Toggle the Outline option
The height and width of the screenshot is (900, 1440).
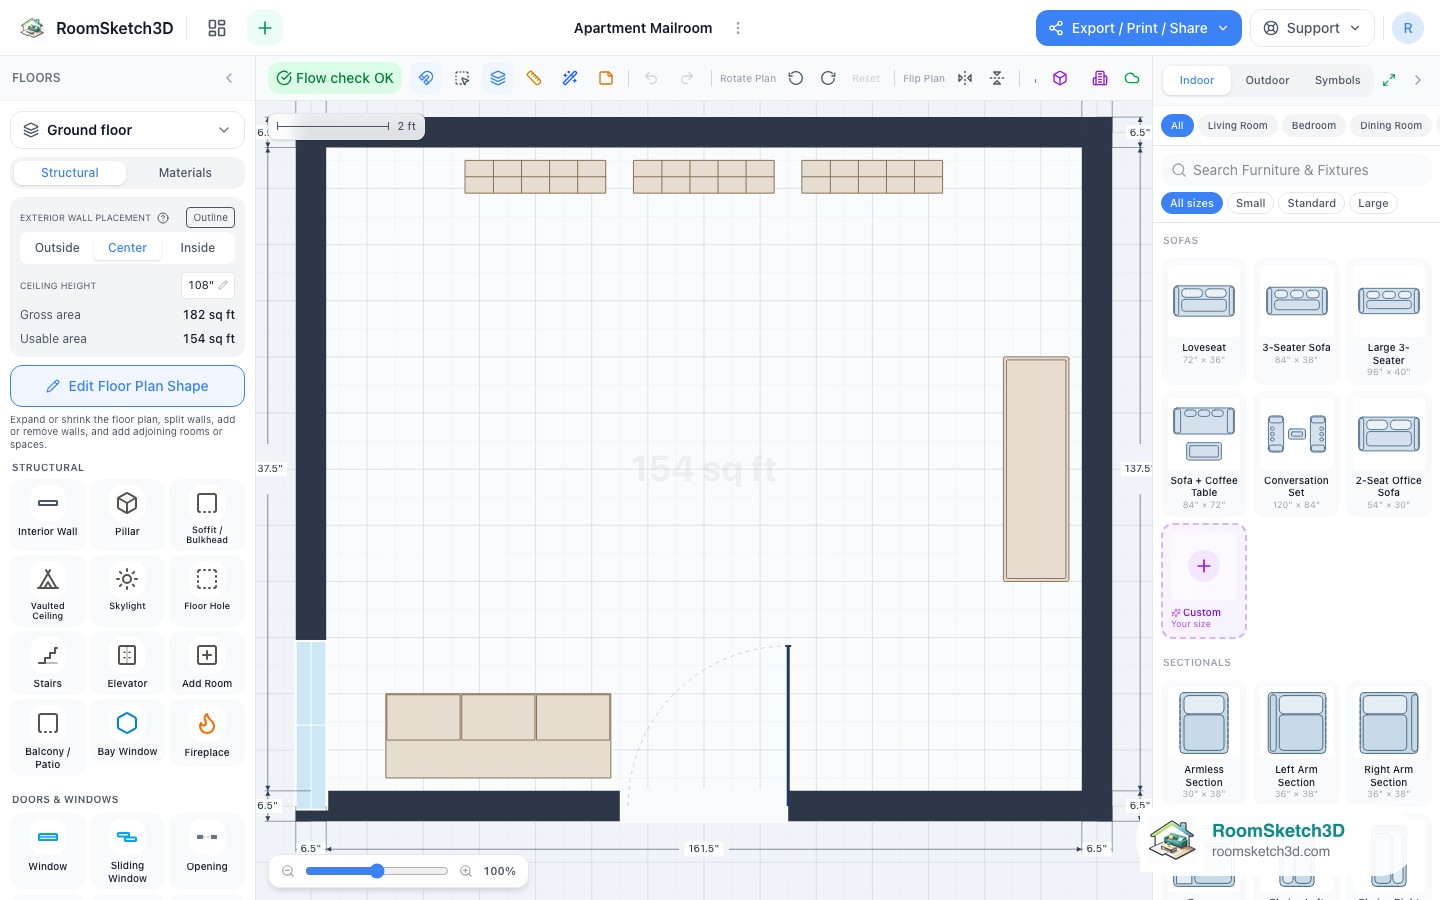210,217
